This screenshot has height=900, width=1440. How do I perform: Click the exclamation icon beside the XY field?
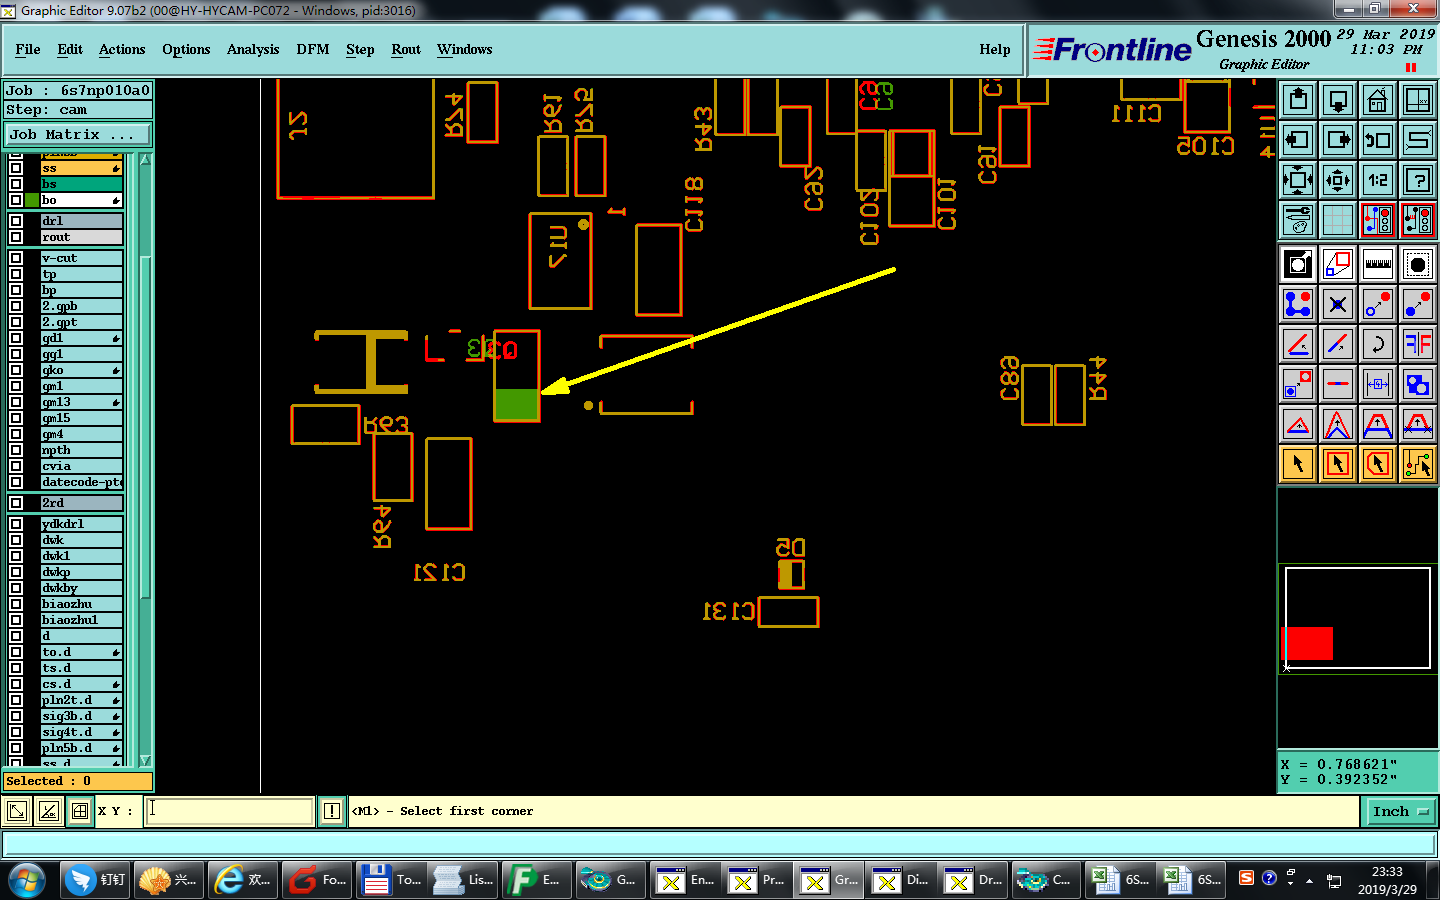332,811
